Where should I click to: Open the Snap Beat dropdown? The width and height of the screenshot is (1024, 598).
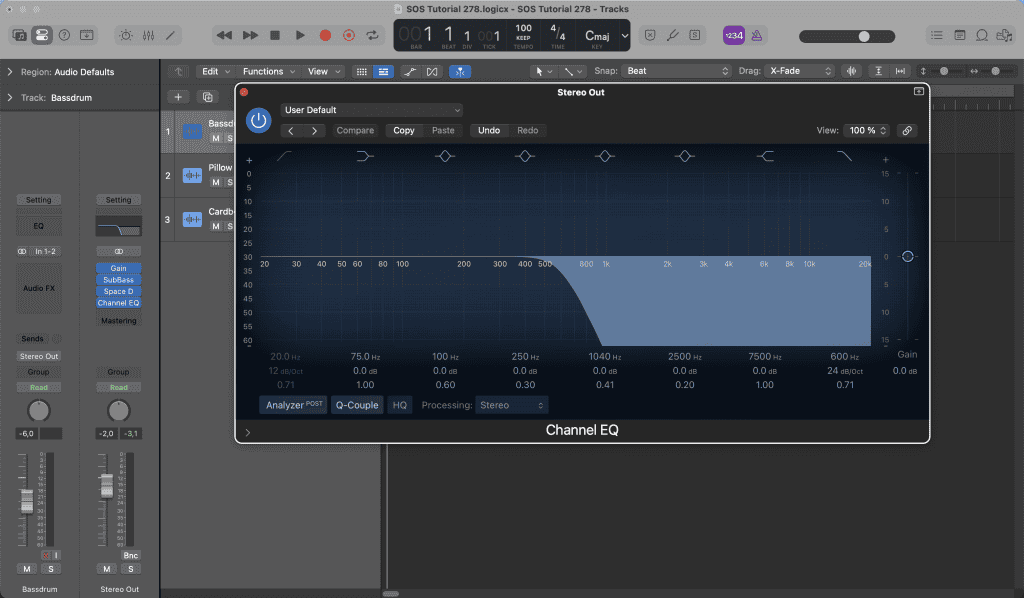(x=677, y=71)
